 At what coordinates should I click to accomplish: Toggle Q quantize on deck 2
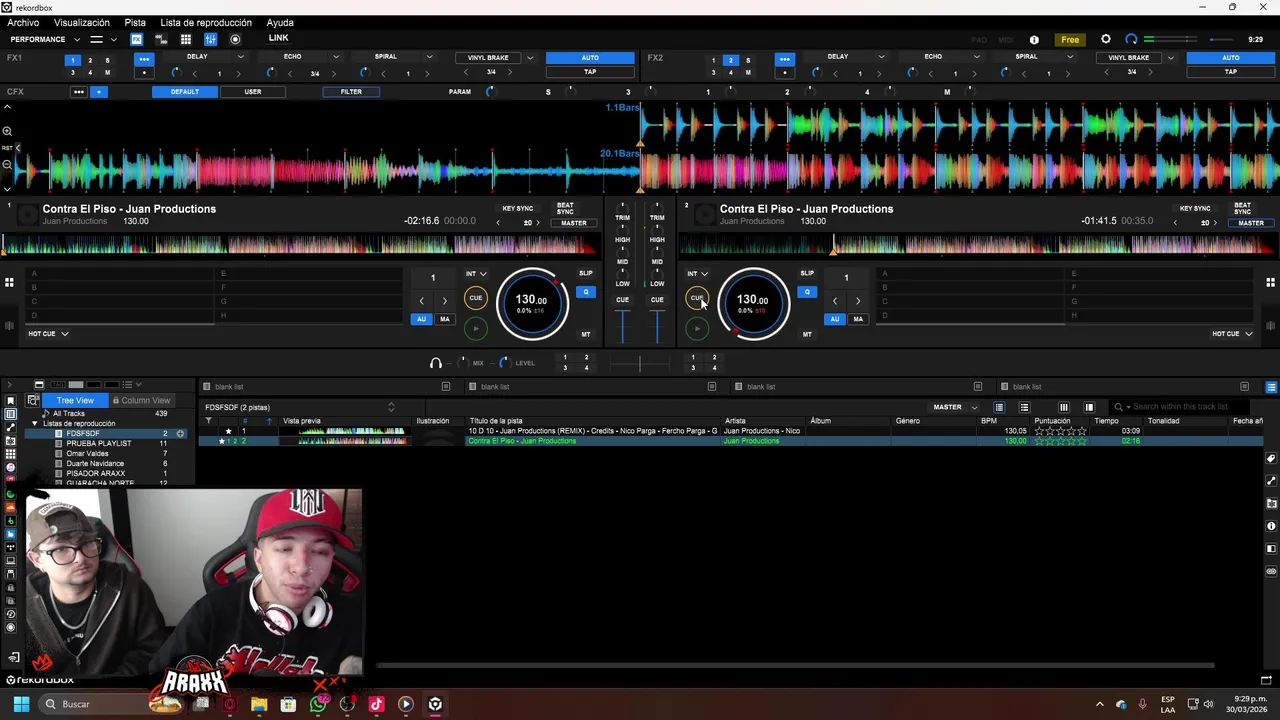[807, 292]
